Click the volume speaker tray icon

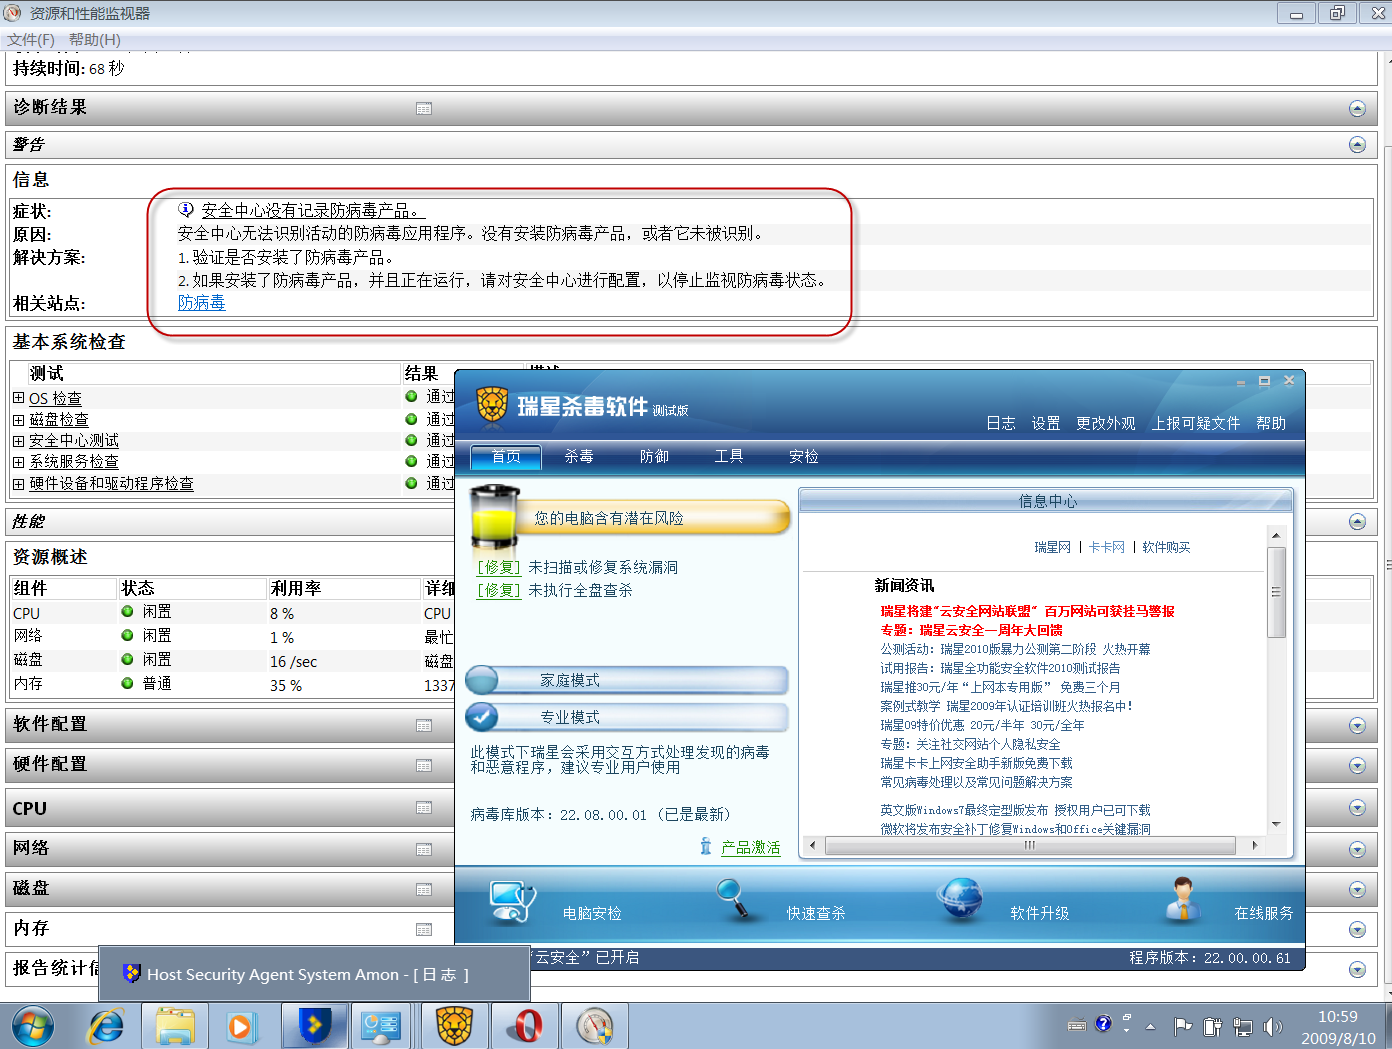[x=1272, y=1027]
